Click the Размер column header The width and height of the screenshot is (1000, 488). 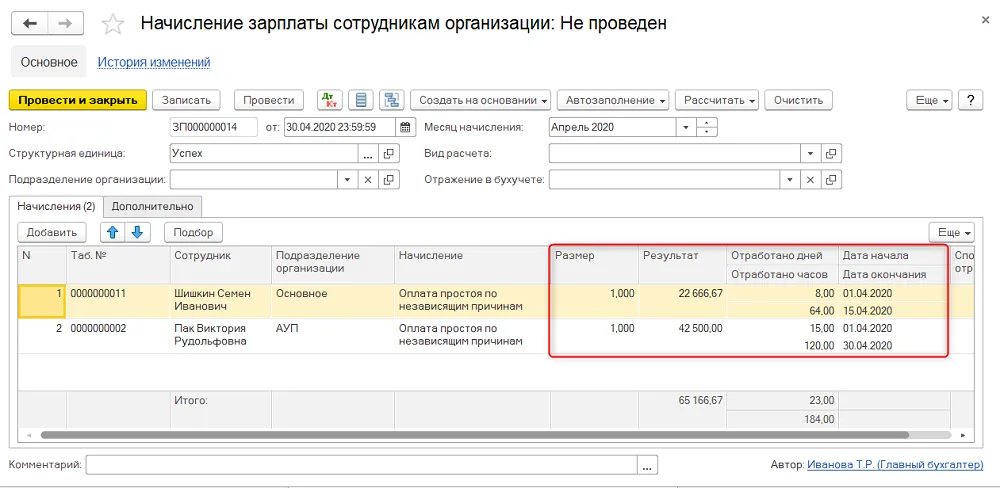(x=594, y=265)
